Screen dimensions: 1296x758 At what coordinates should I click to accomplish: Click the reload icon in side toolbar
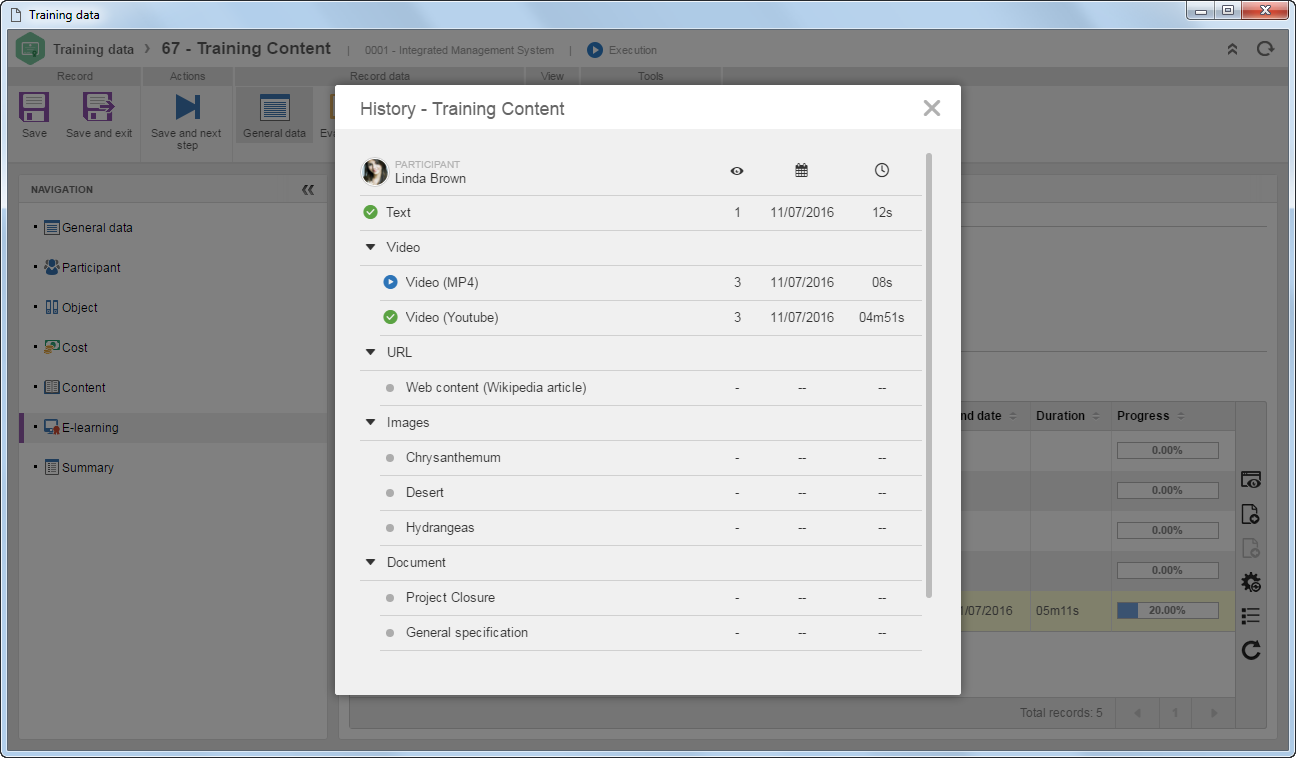coord(1250,651)
